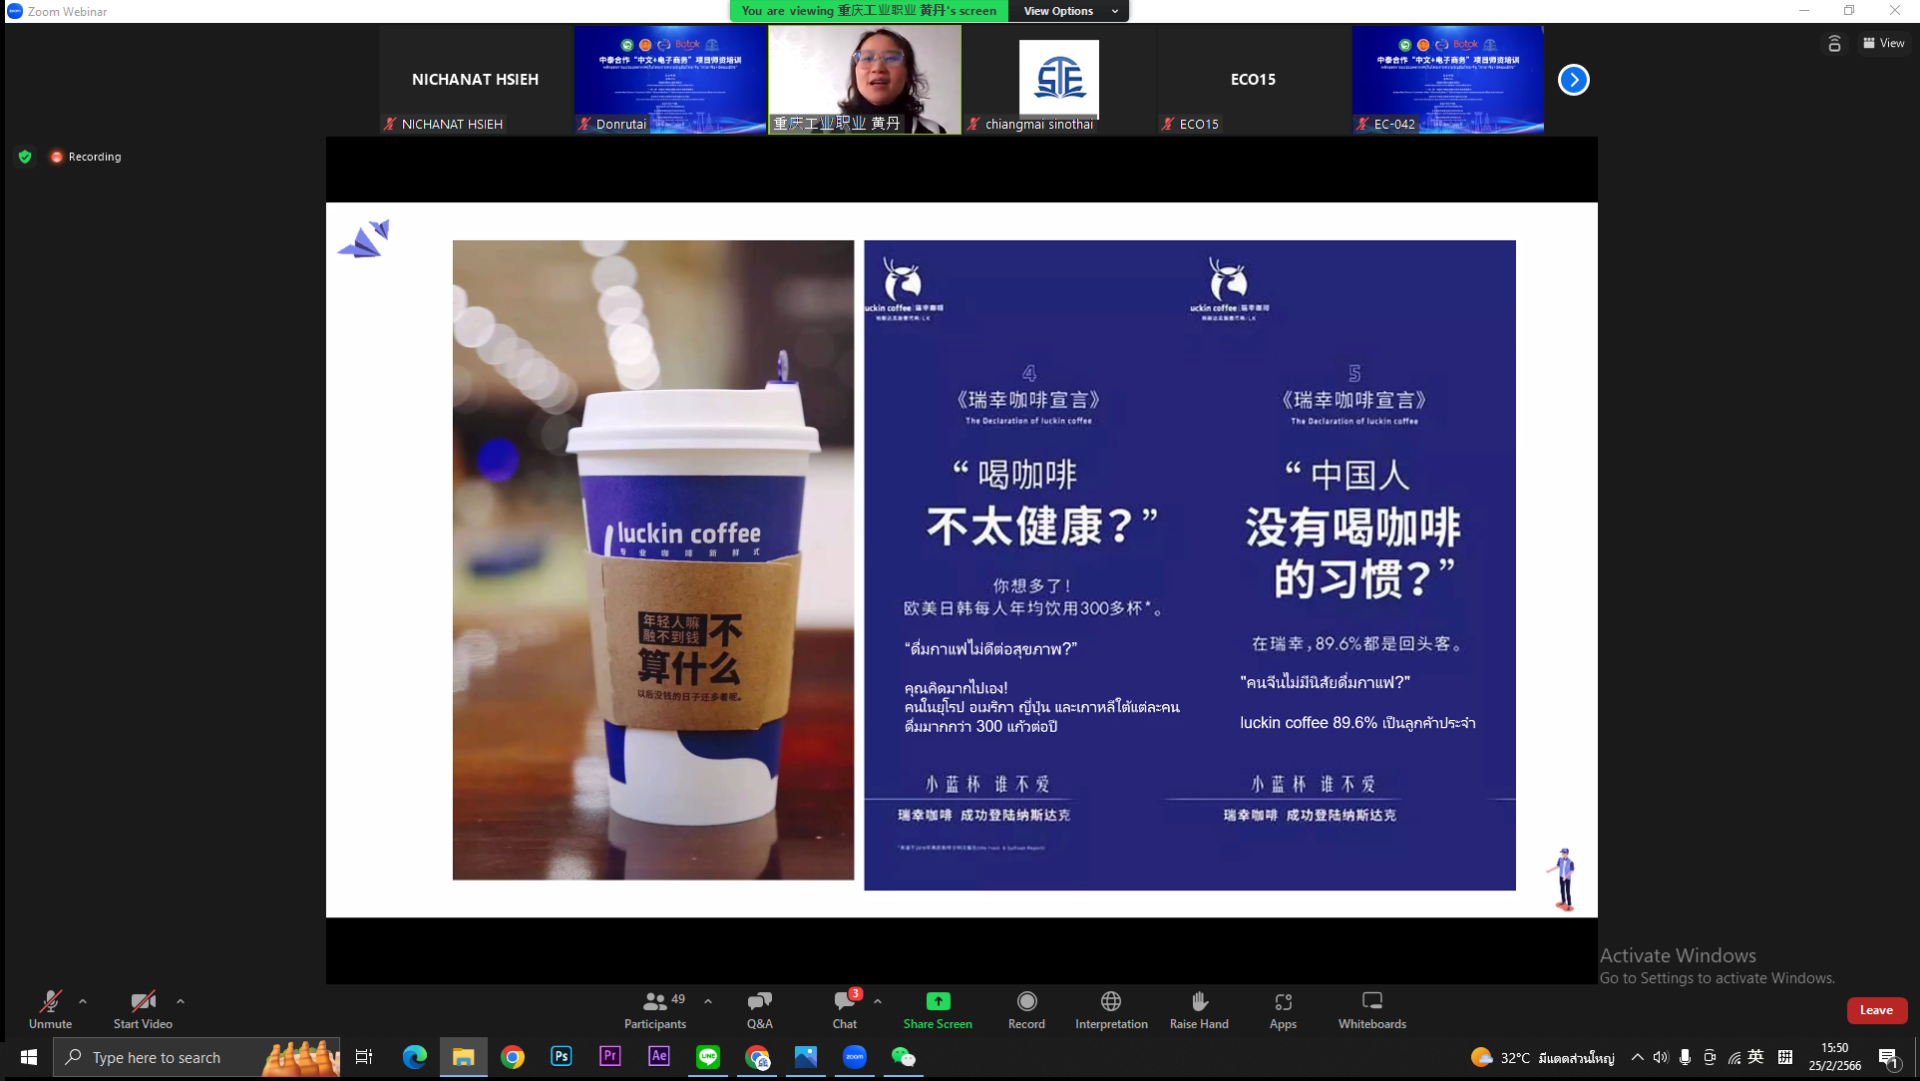Open the Photos app from the taskbar

point(806,1057)
